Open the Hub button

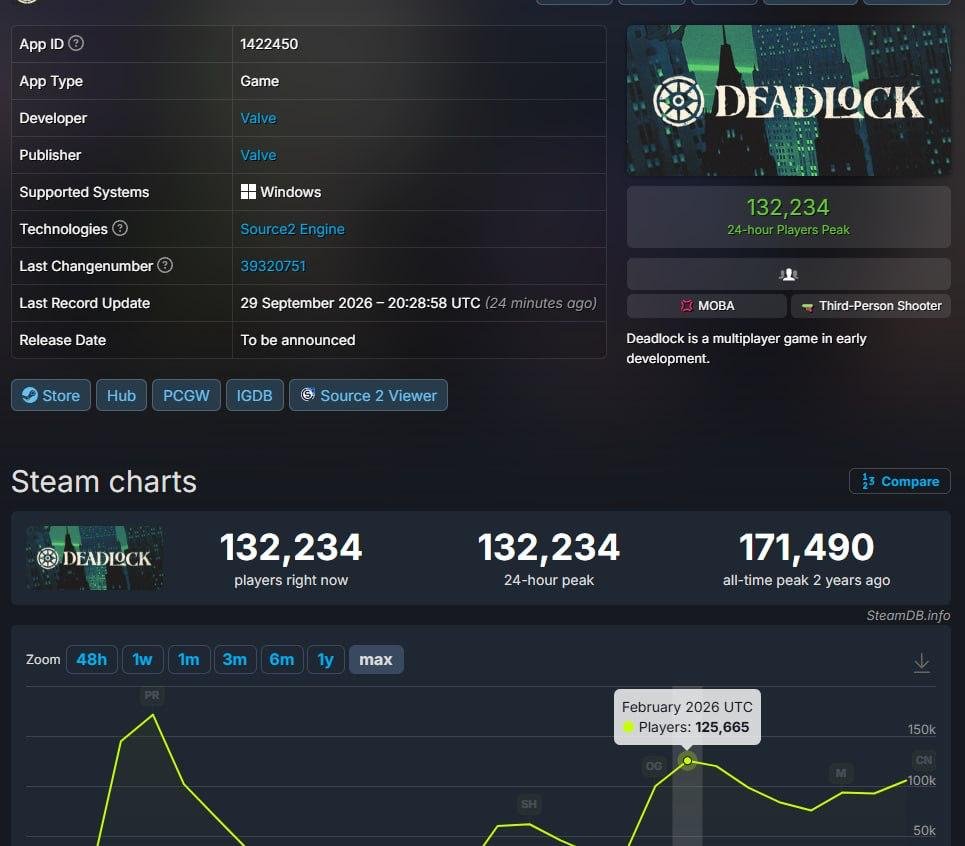pyautogui.click(x=121, y=395)
